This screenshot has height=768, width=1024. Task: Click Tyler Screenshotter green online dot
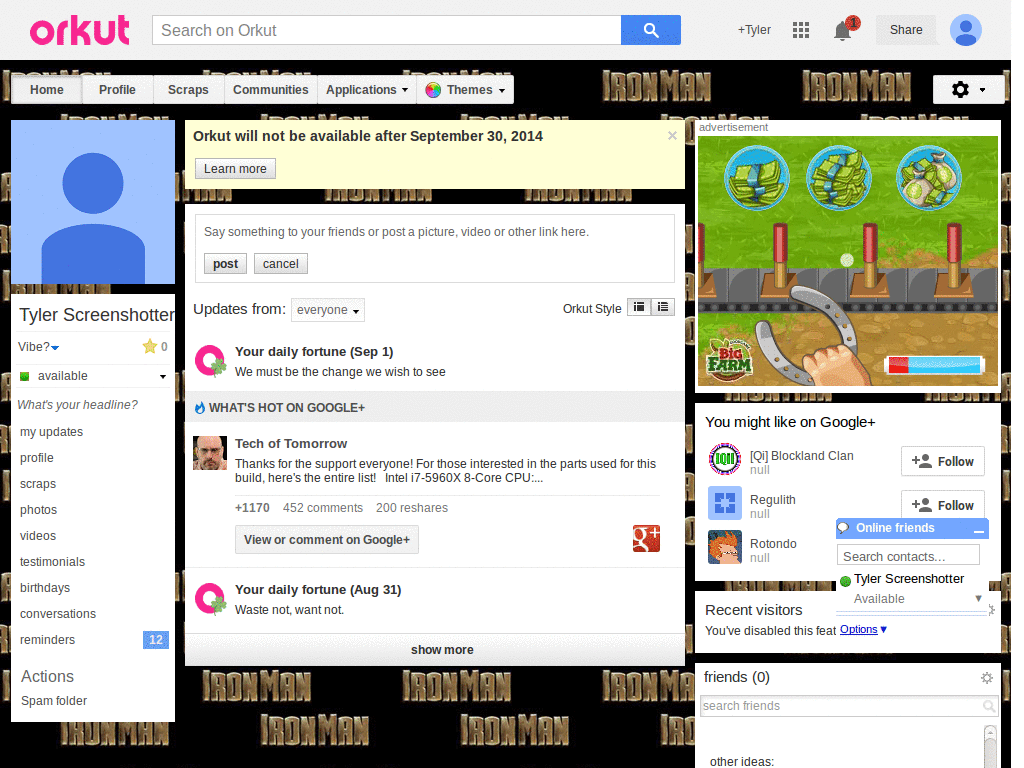point(845,581)
